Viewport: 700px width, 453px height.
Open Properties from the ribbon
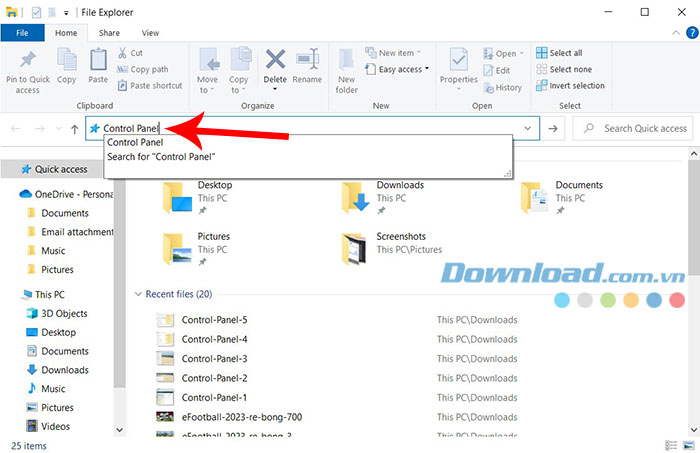tap(459, 62)
